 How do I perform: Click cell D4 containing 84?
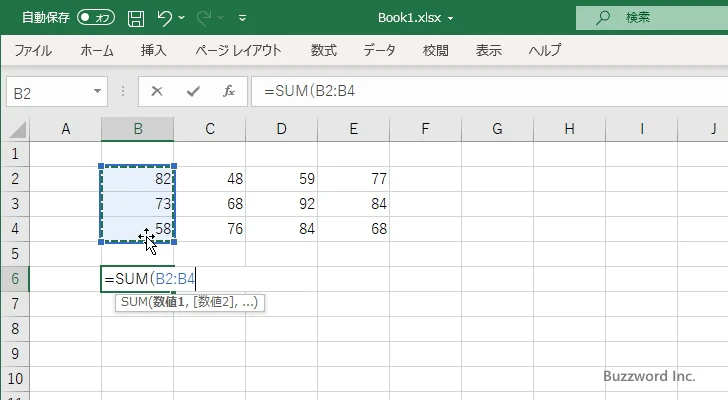pos(282,229)
